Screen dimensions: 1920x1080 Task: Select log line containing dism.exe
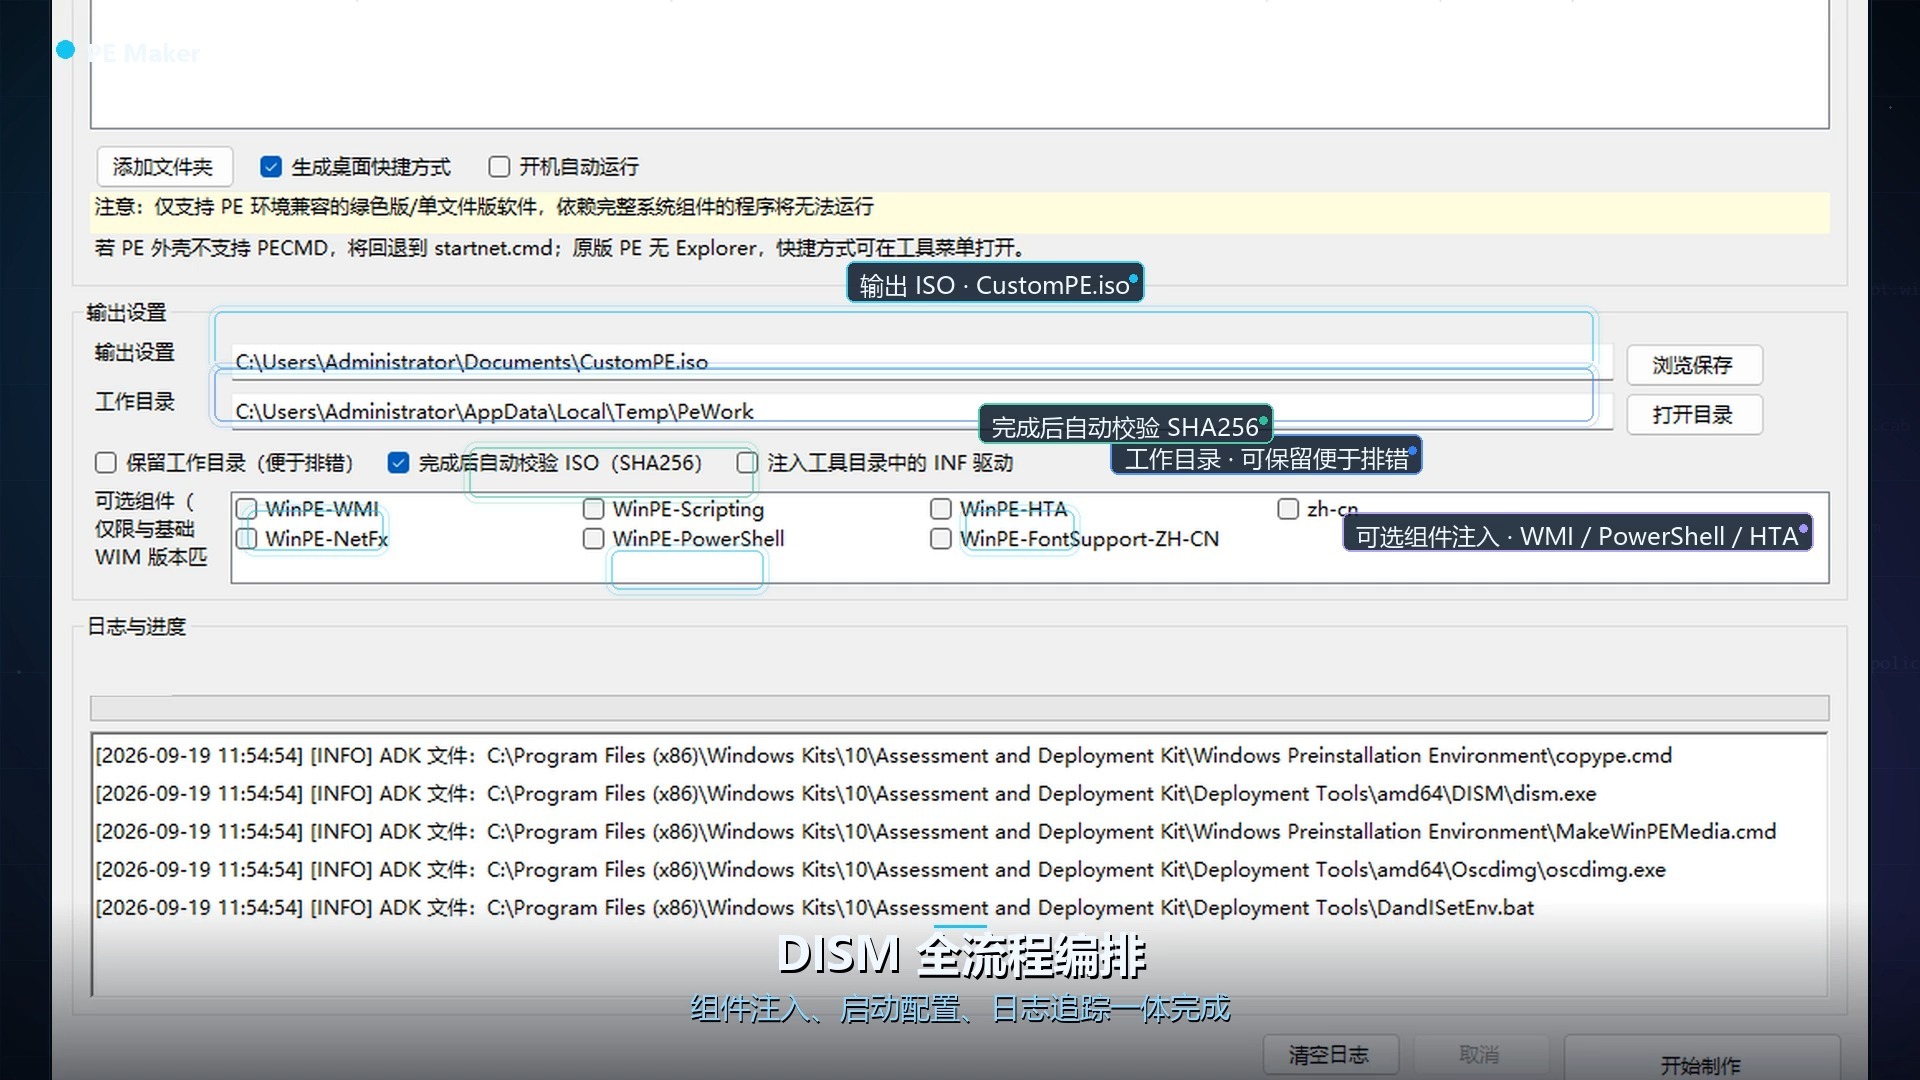(846, 794)
